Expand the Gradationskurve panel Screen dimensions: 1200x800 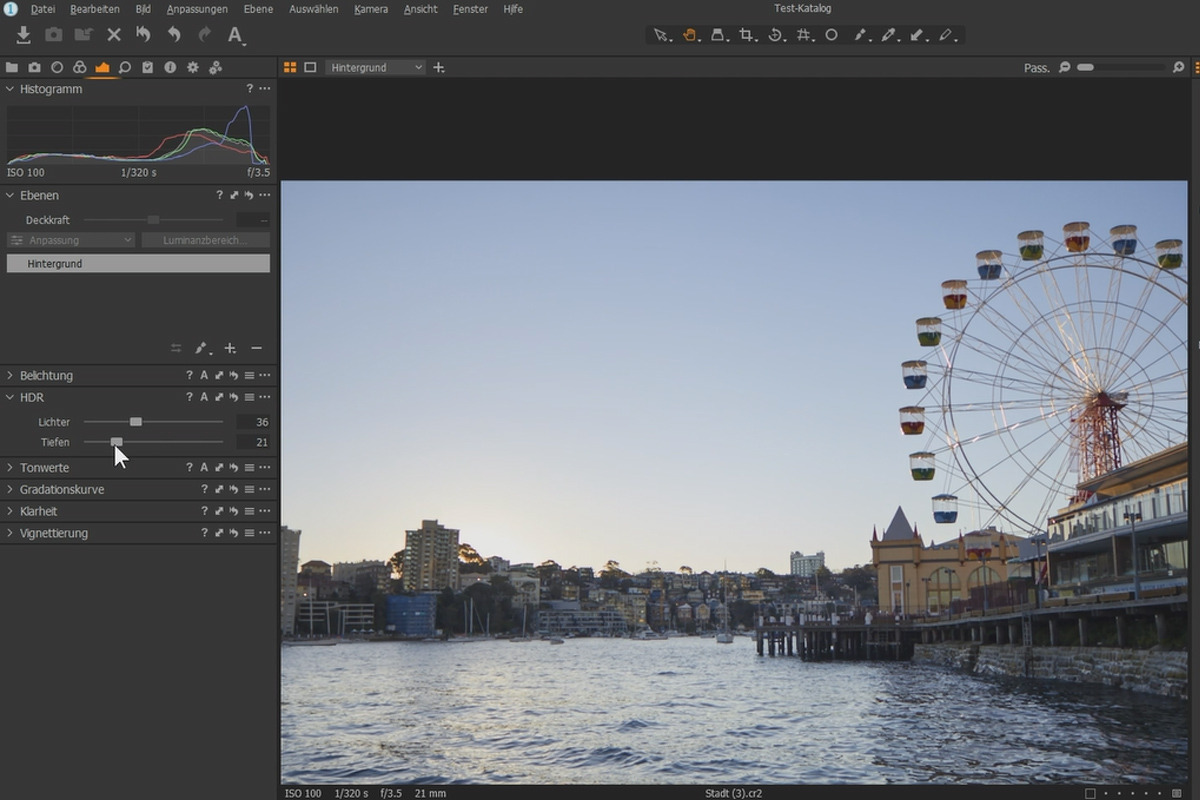click(x=10, y=489)
